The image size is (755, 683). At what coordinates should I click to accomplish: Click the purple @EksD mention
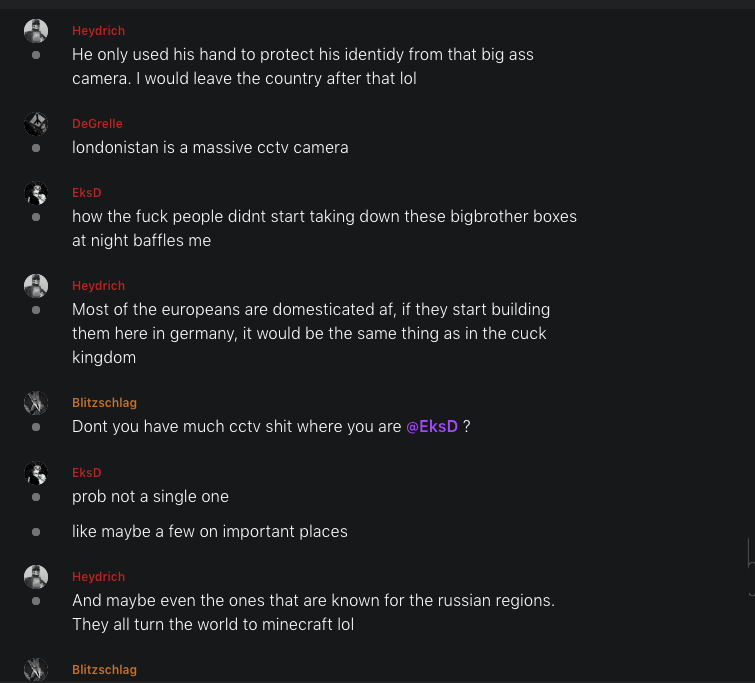click(x=432, y=427)
